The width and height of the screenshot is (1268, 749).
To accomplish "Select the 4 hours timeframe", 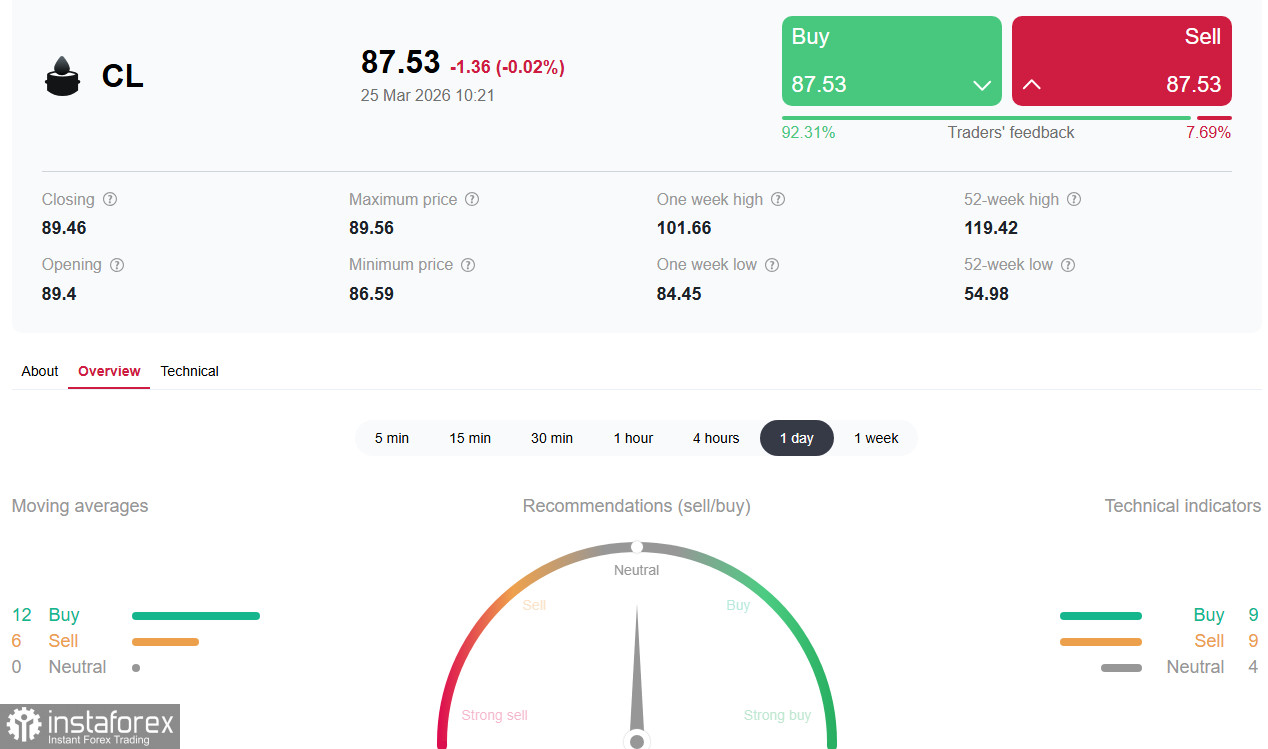I will 716,438.
